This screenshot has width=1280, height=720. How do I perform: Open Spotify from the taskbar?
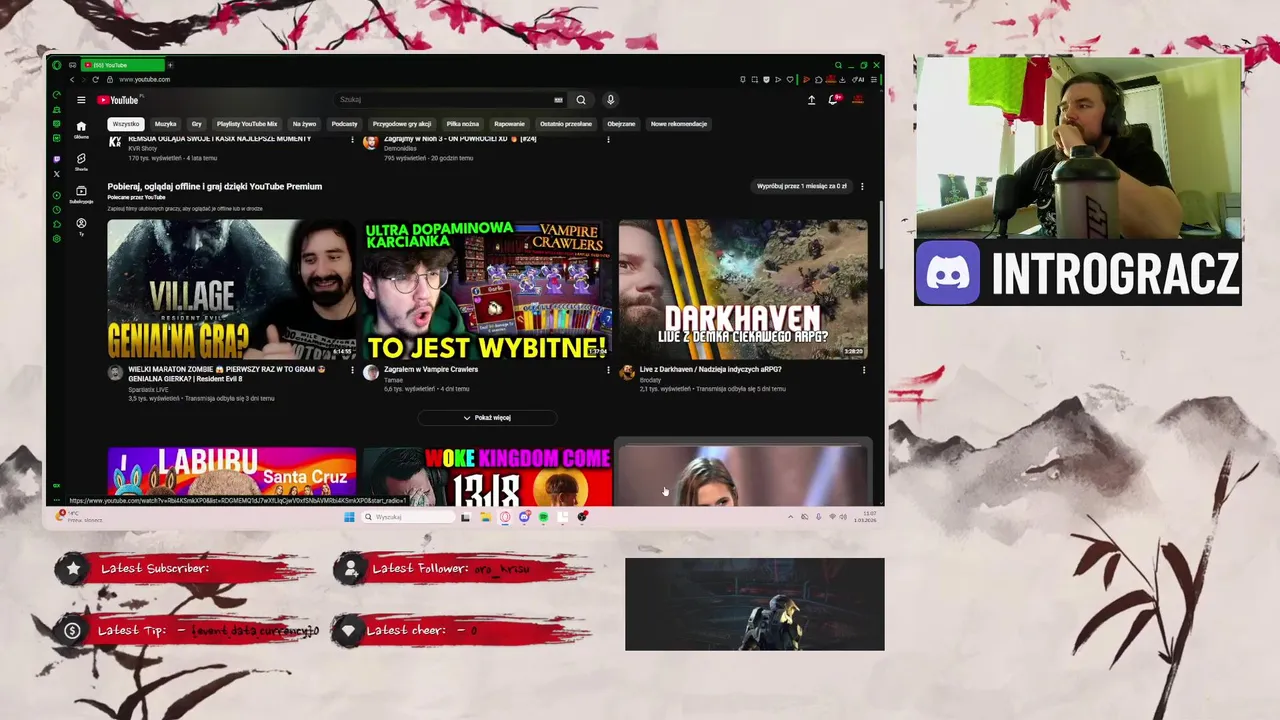pos(543,517)
